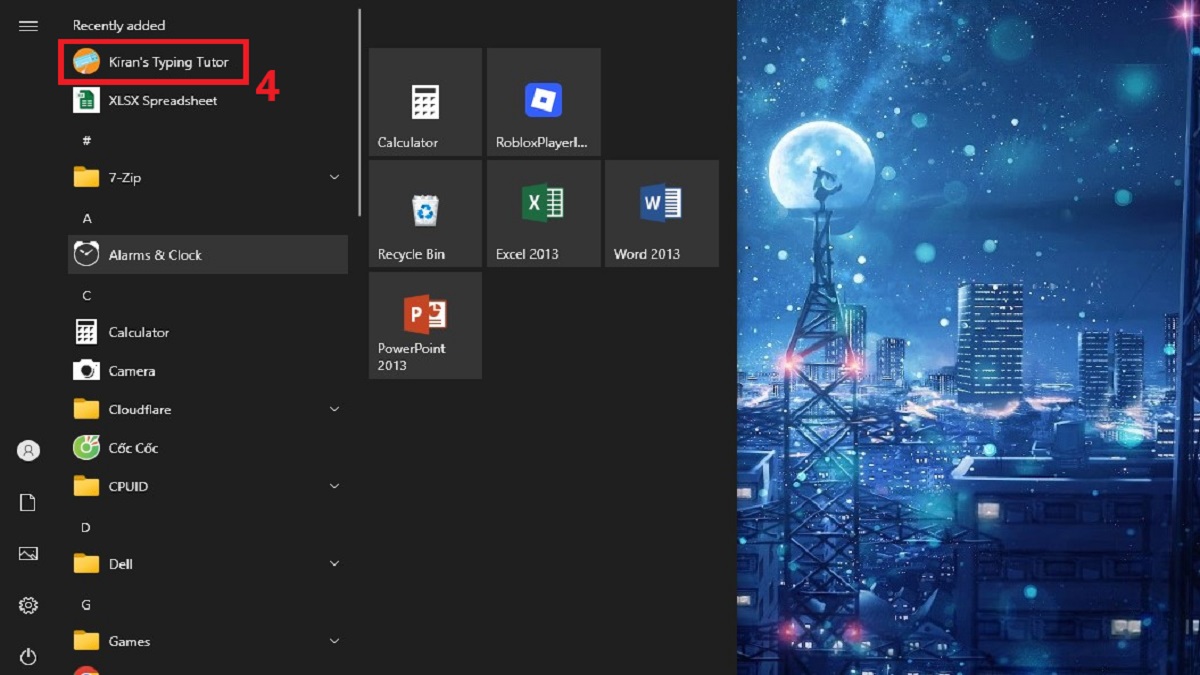Viewport: 1200px width, 675px height.
Task: Open the Power options button
Action: coord(28,656)
